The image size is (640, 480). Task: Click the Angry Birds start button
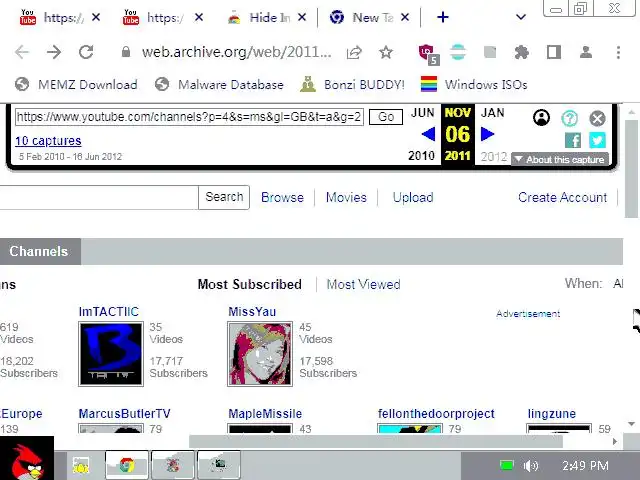coord(27,458)
